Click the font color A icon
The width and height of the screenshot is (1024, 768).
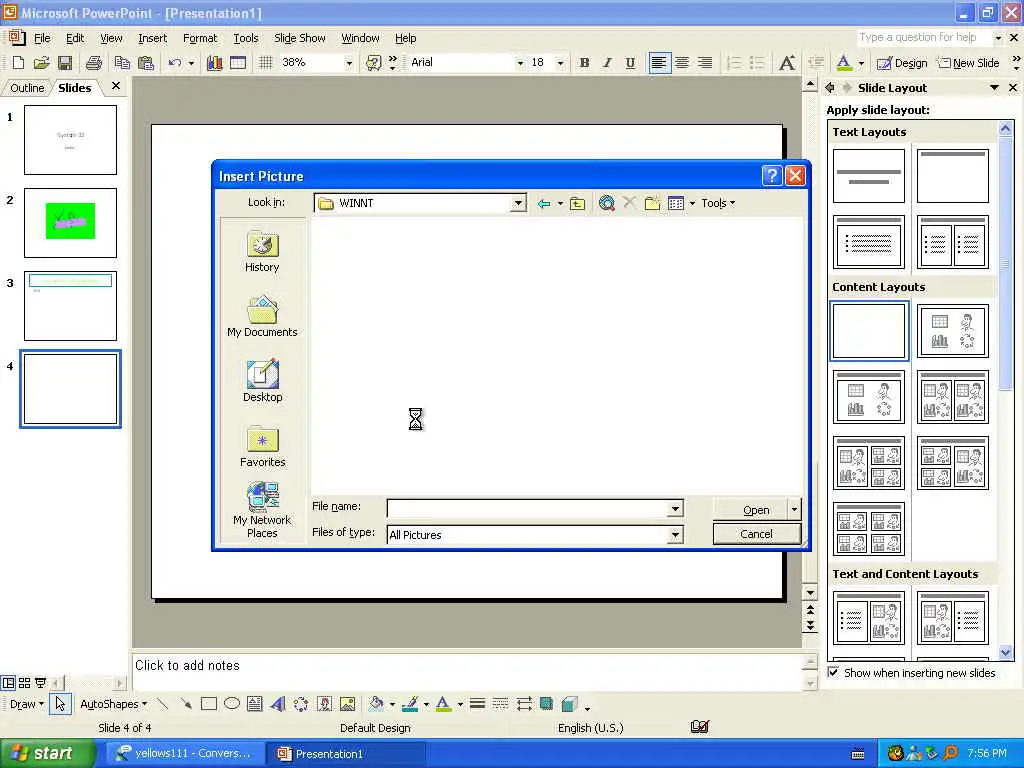click(844, 63)
